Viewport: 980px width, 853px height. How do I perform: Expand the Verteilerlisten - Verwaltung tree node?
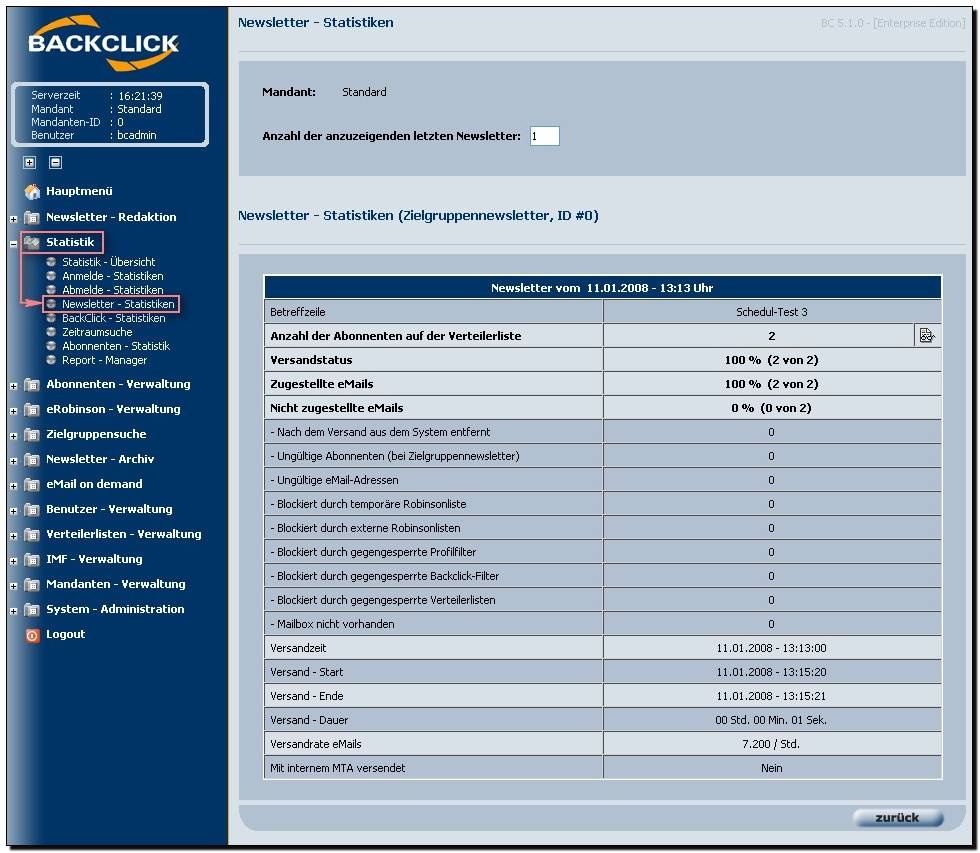tap(14, 536)
